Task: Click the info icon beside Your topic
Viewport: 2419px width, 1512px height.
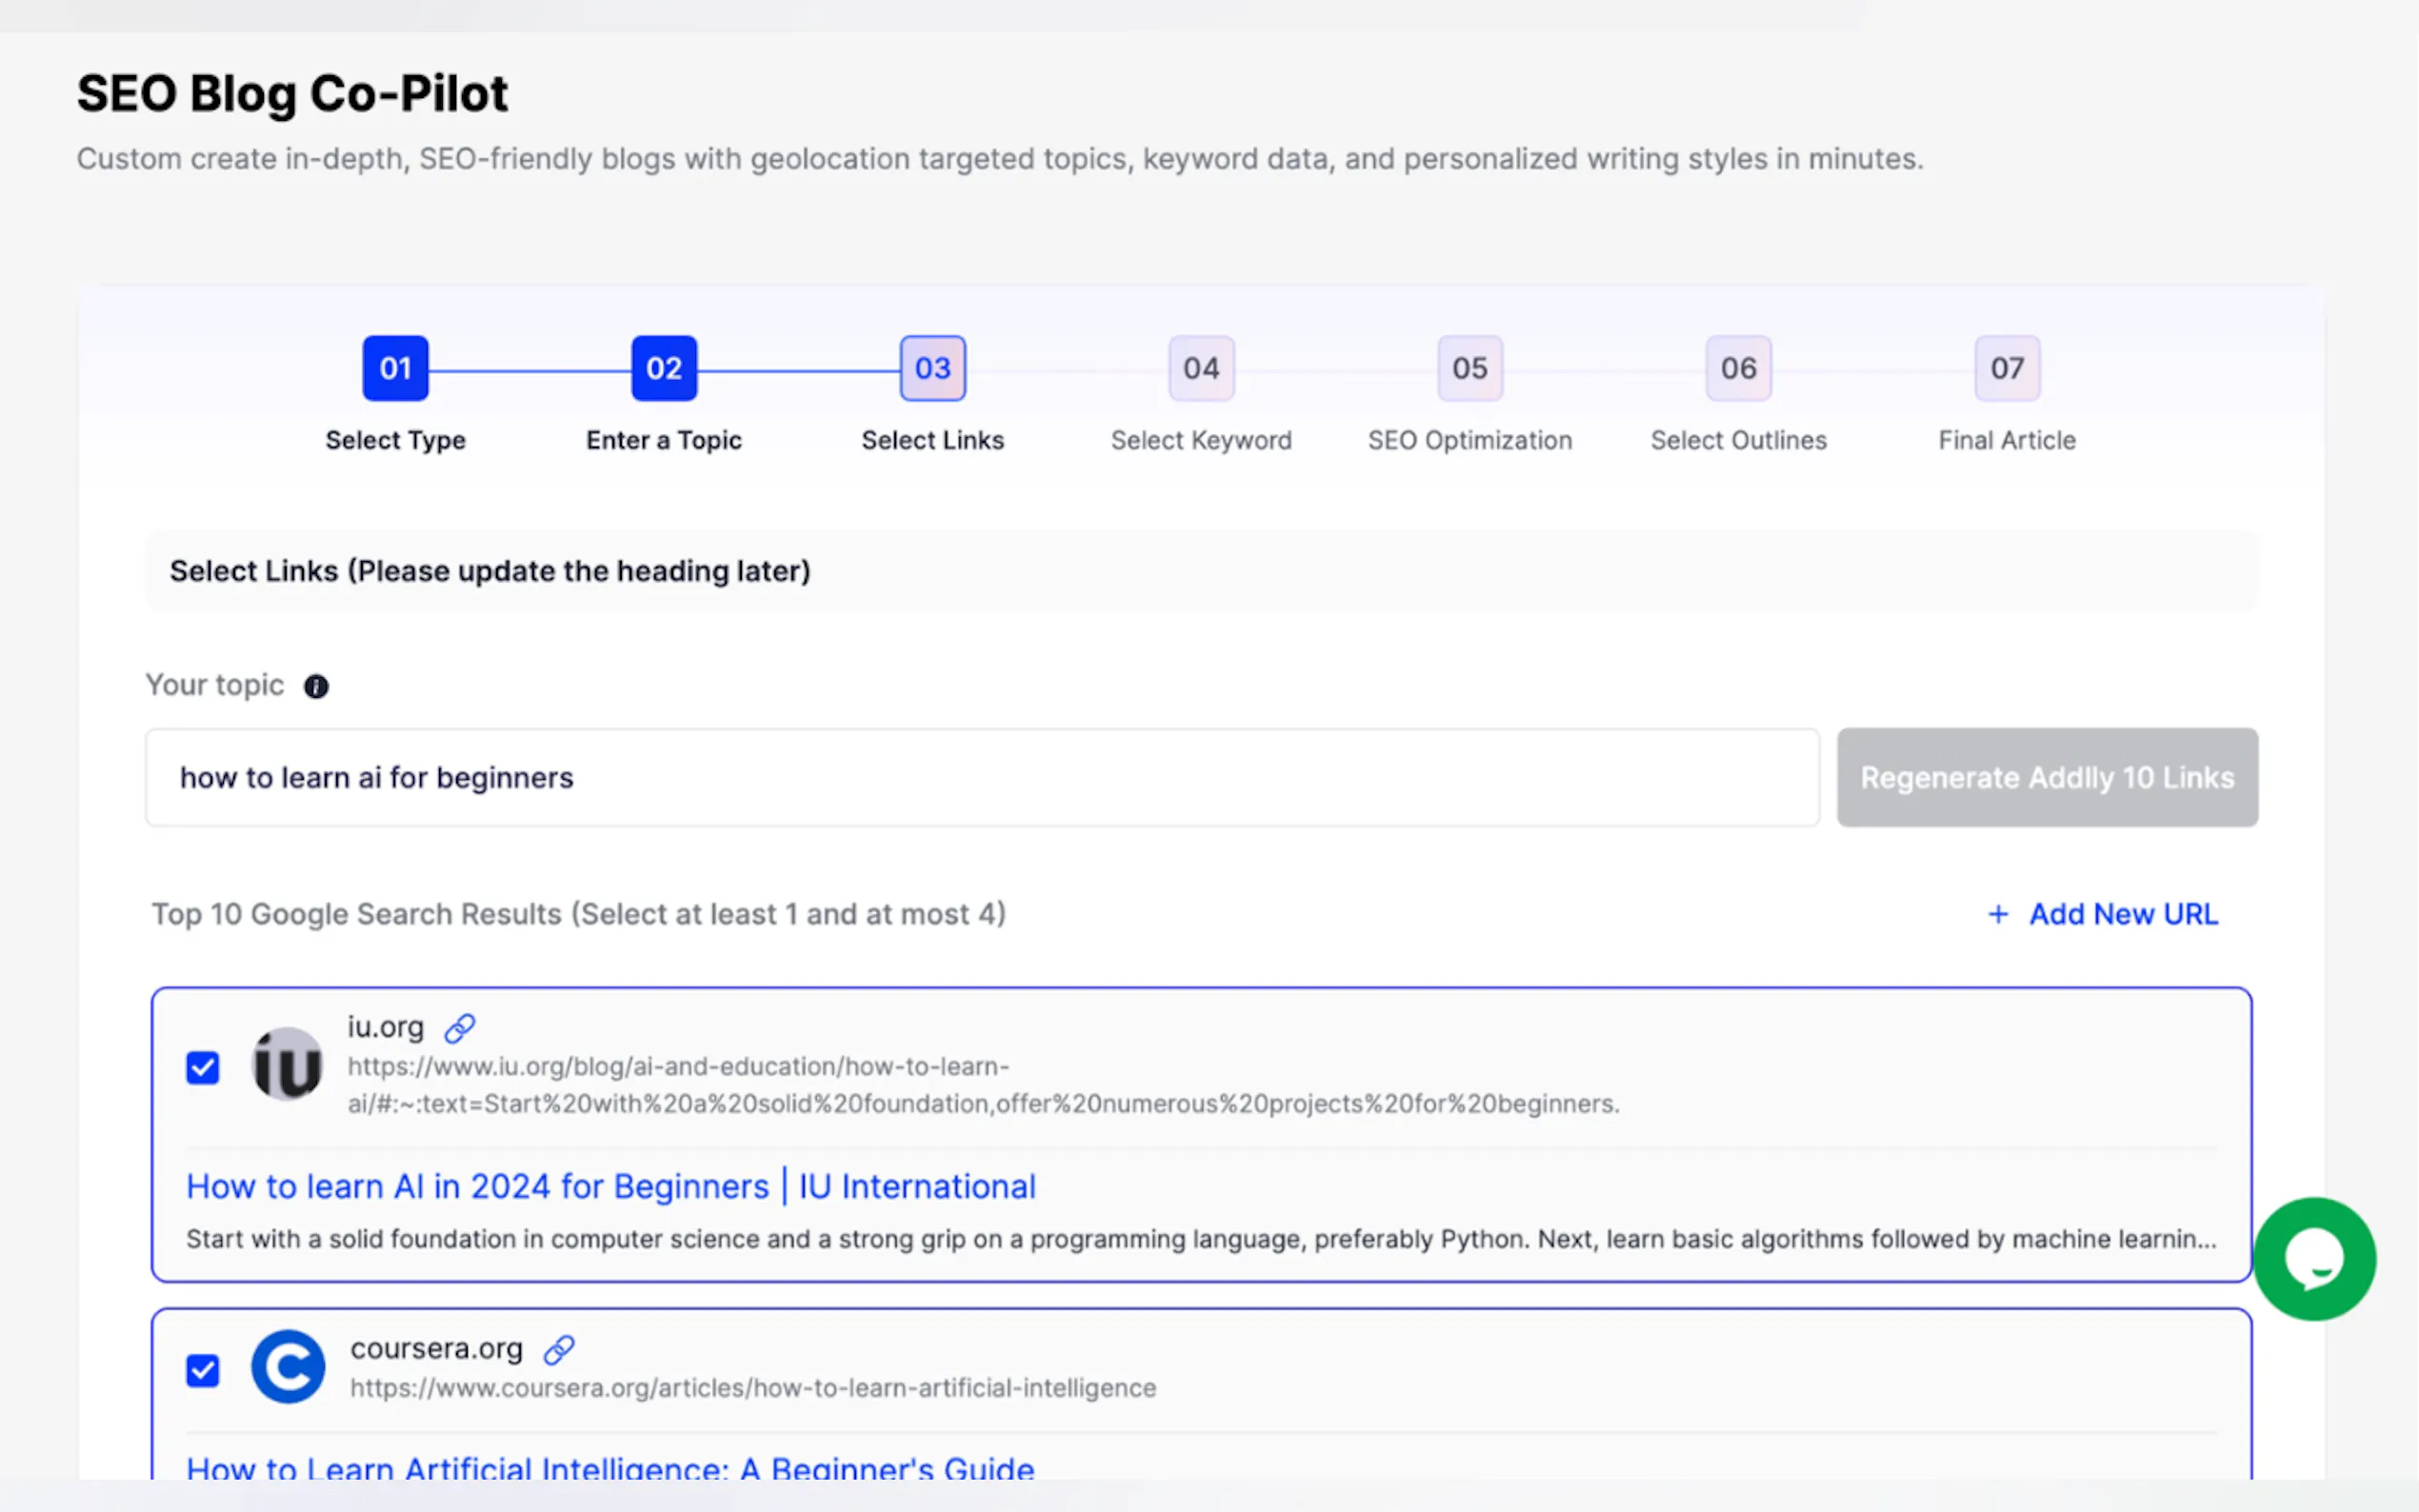Action: (x=316, y=687)
